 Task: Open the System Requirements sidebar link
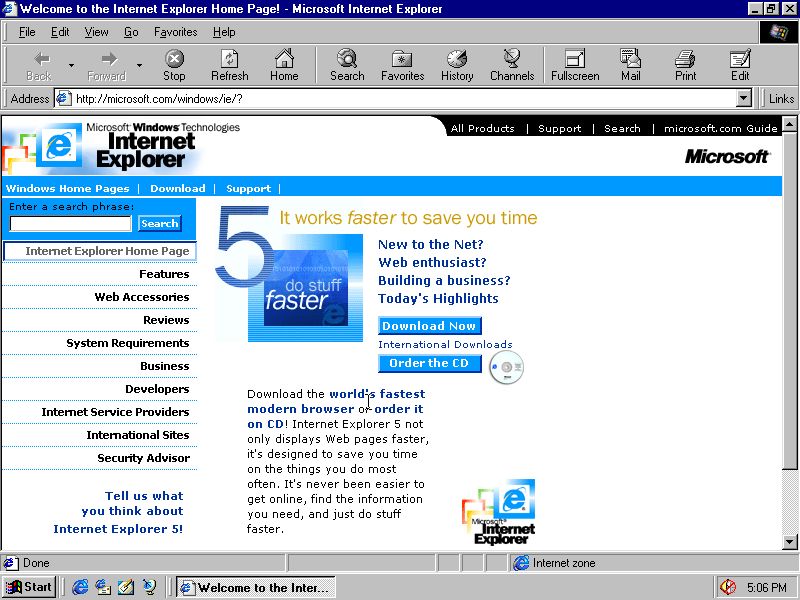[x=128, y=343]
